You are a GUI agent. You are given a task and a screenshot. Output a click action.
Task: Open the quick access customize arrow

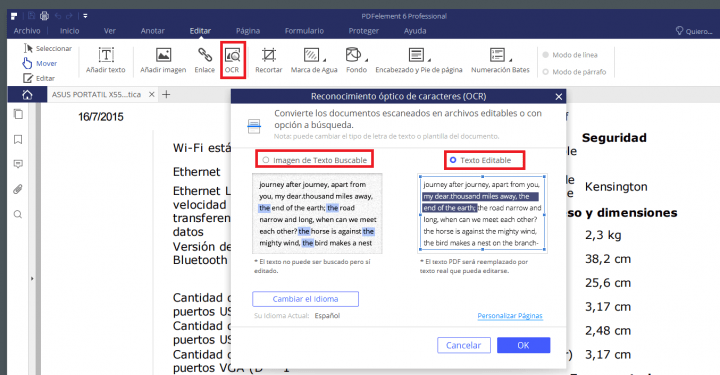[85, 16]
